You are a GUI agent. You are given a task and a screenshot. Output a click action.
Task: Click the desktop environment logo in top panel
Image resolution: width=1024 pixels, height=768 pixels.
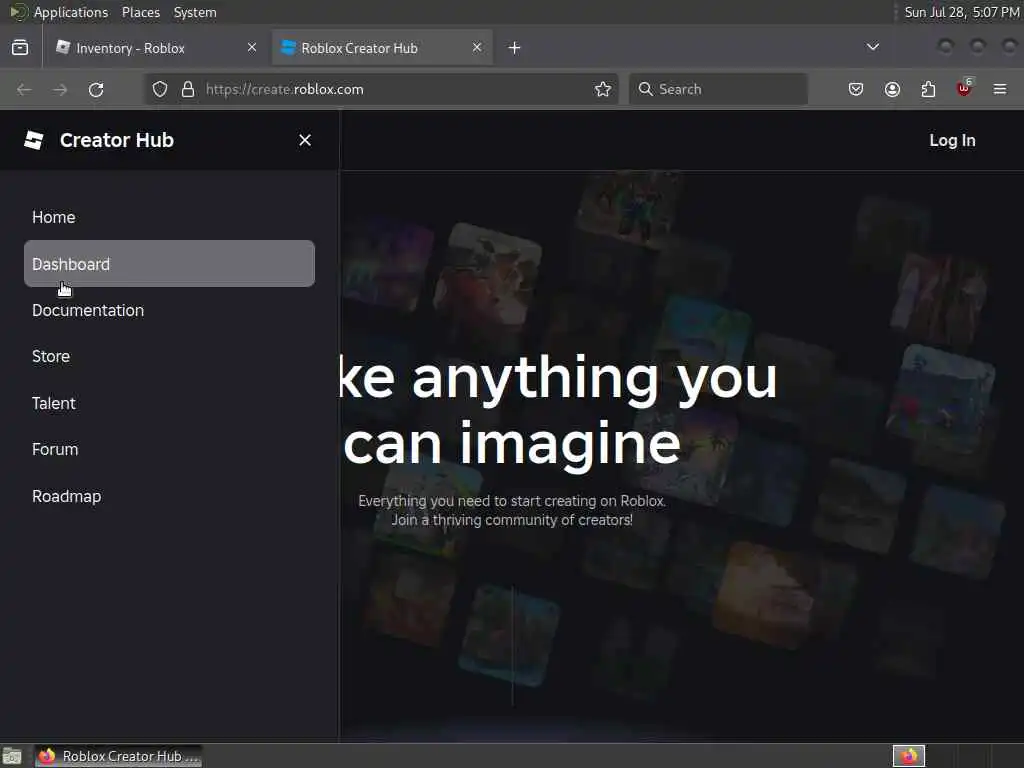(18, 12)
